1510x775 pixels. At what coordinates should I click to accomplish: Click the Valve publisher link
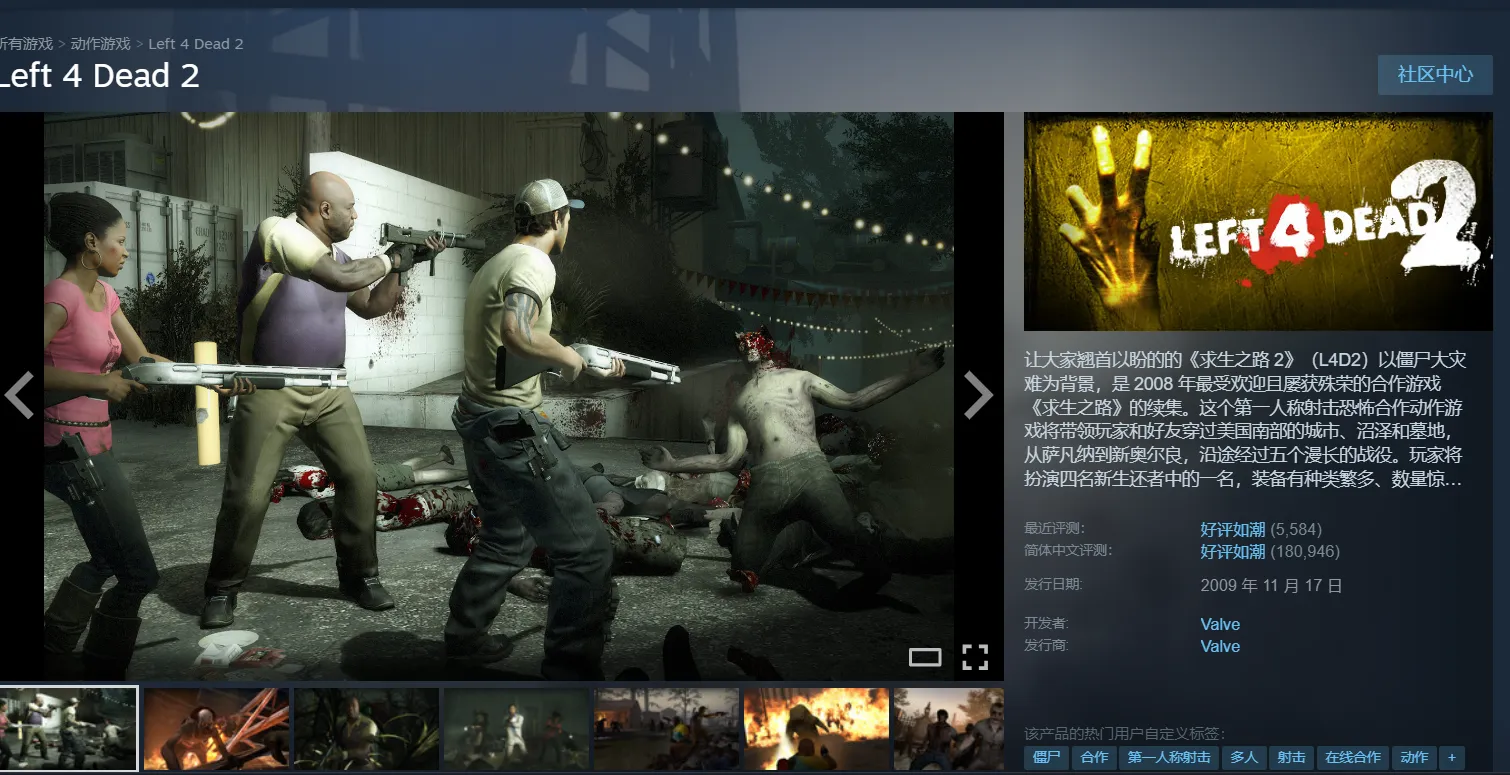(1220, 646)
